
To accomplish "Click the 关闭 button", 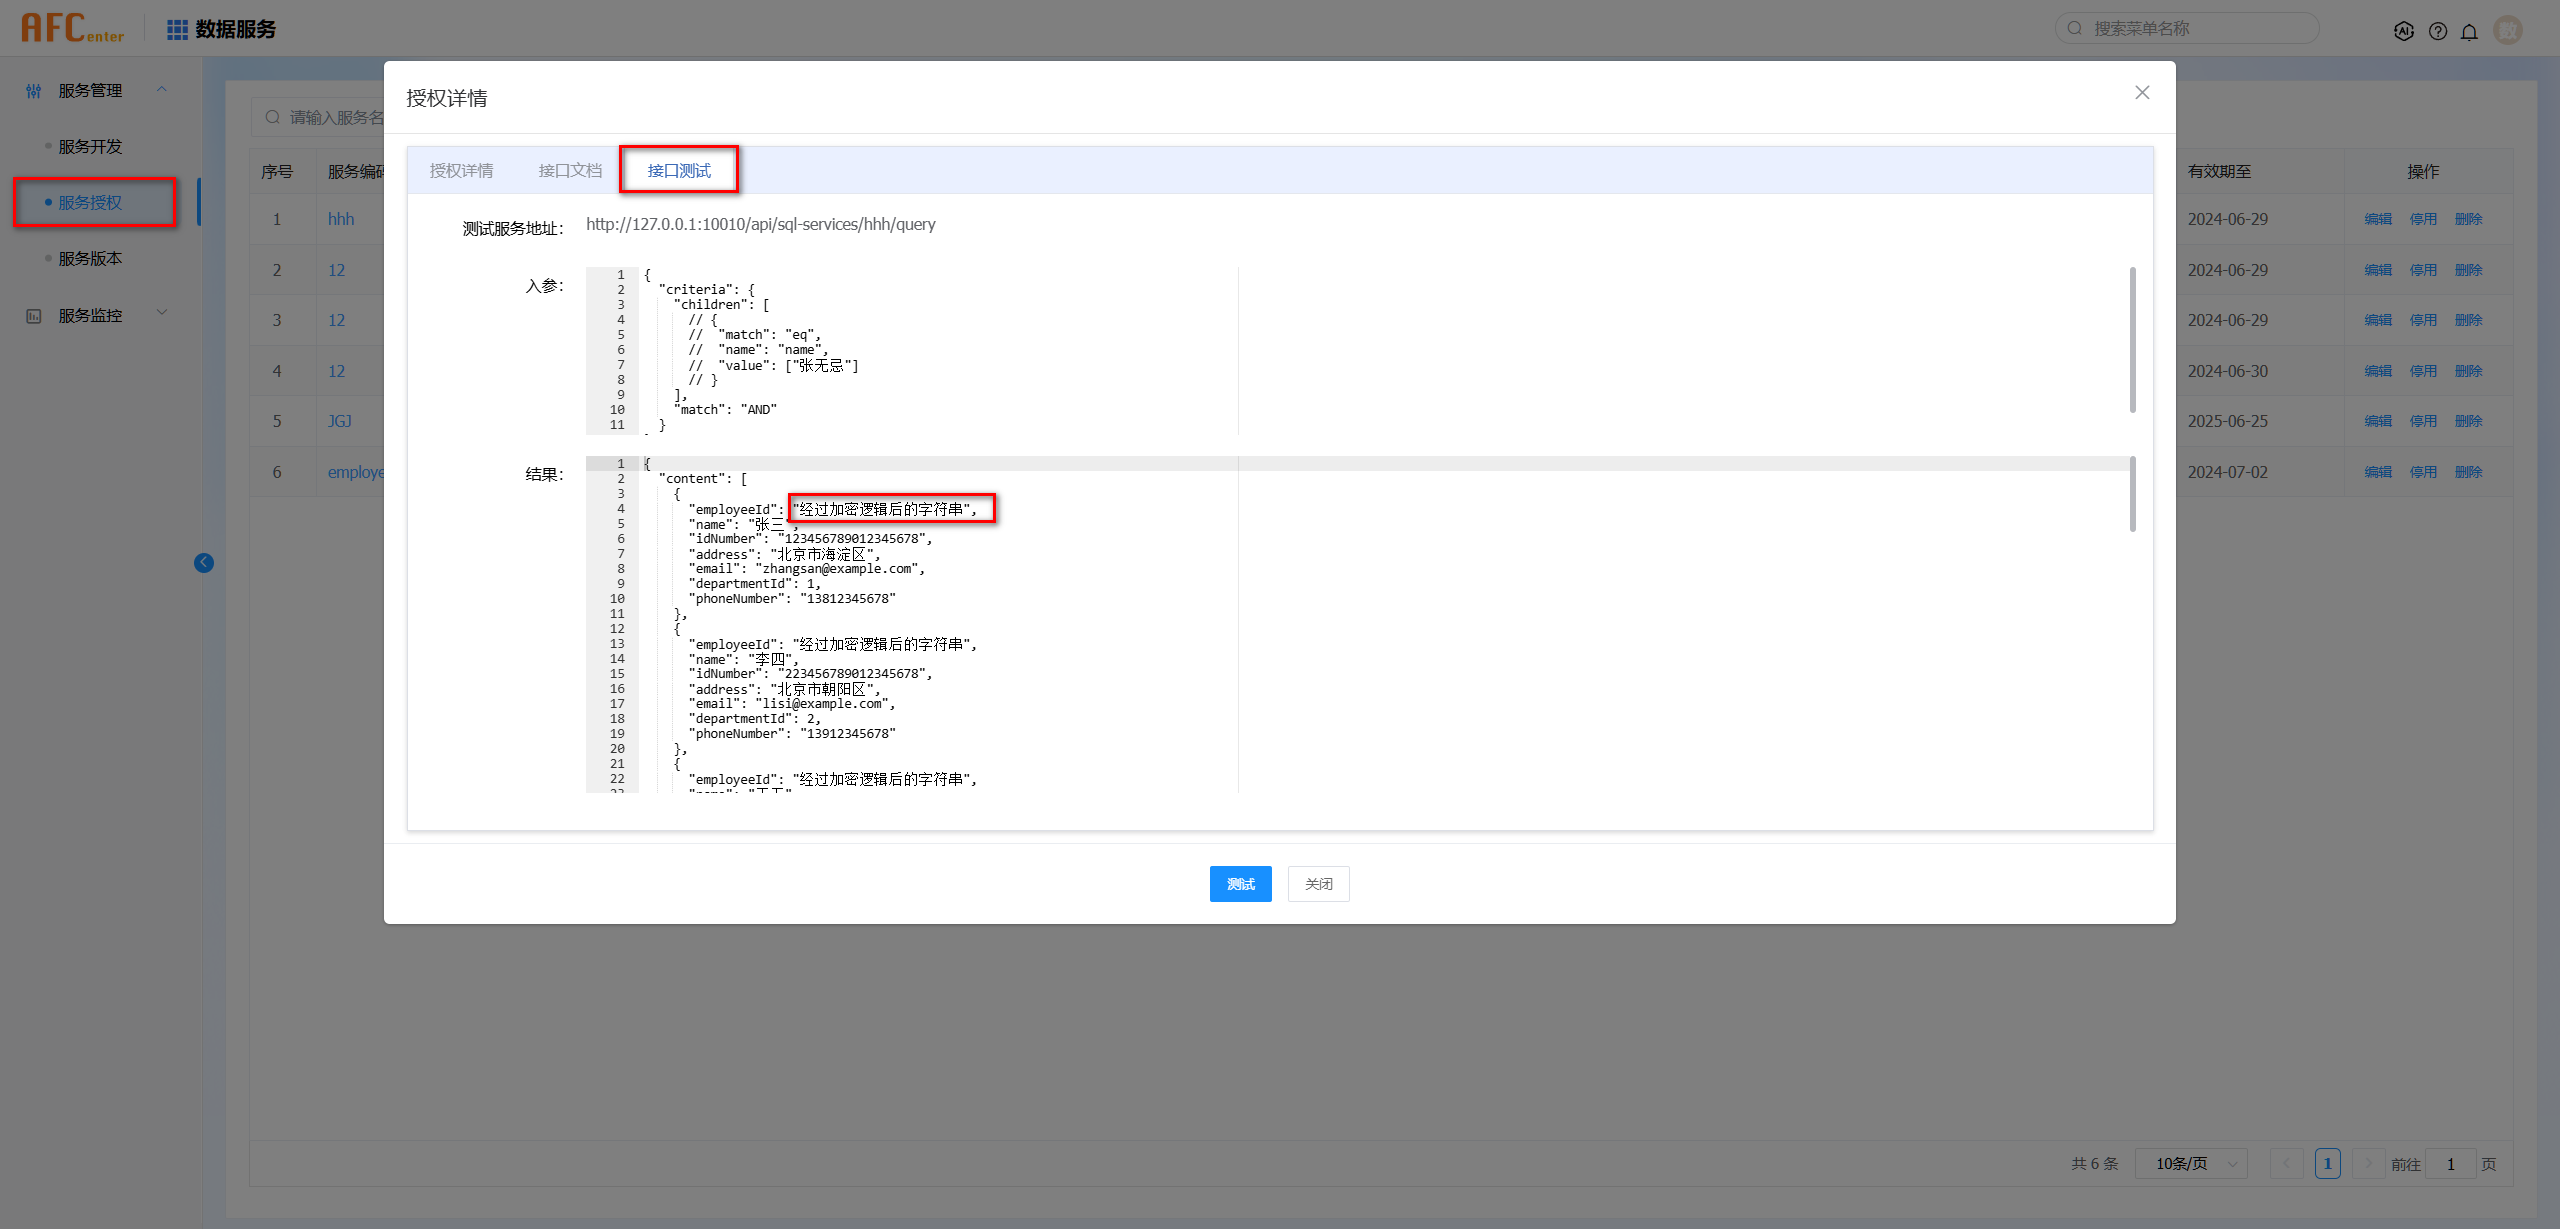I will pos(1318,884).
